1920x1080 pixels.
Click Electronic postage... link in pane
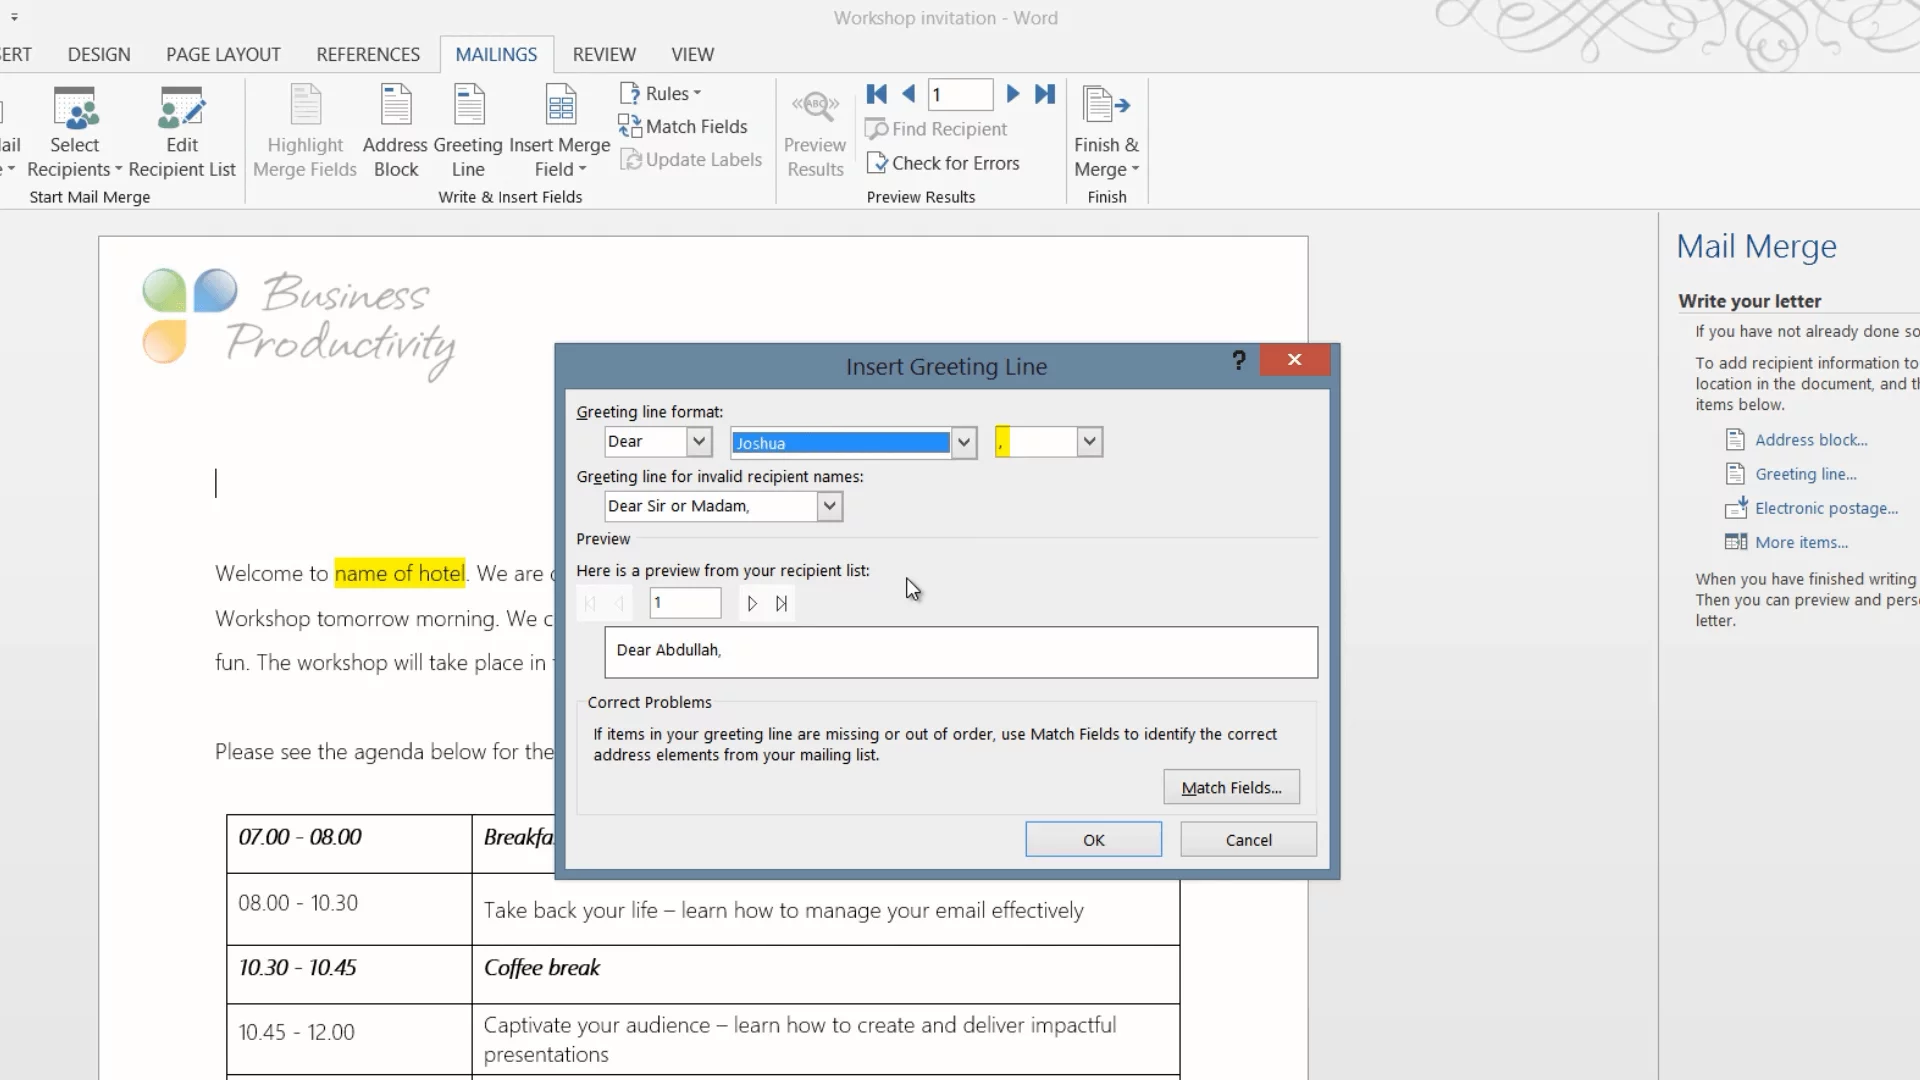pos(1826,508)
